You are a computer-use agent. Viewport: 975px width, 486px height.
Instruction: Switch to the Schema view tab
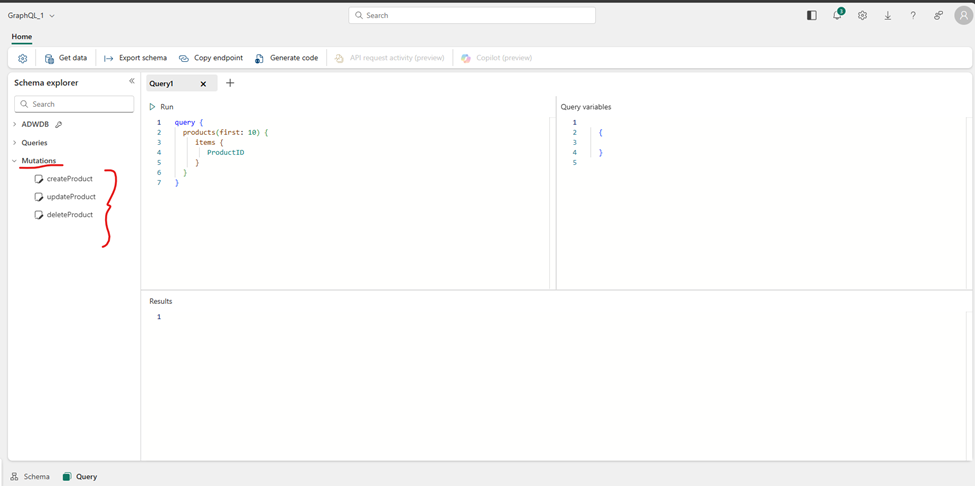[x=30, y=477]
